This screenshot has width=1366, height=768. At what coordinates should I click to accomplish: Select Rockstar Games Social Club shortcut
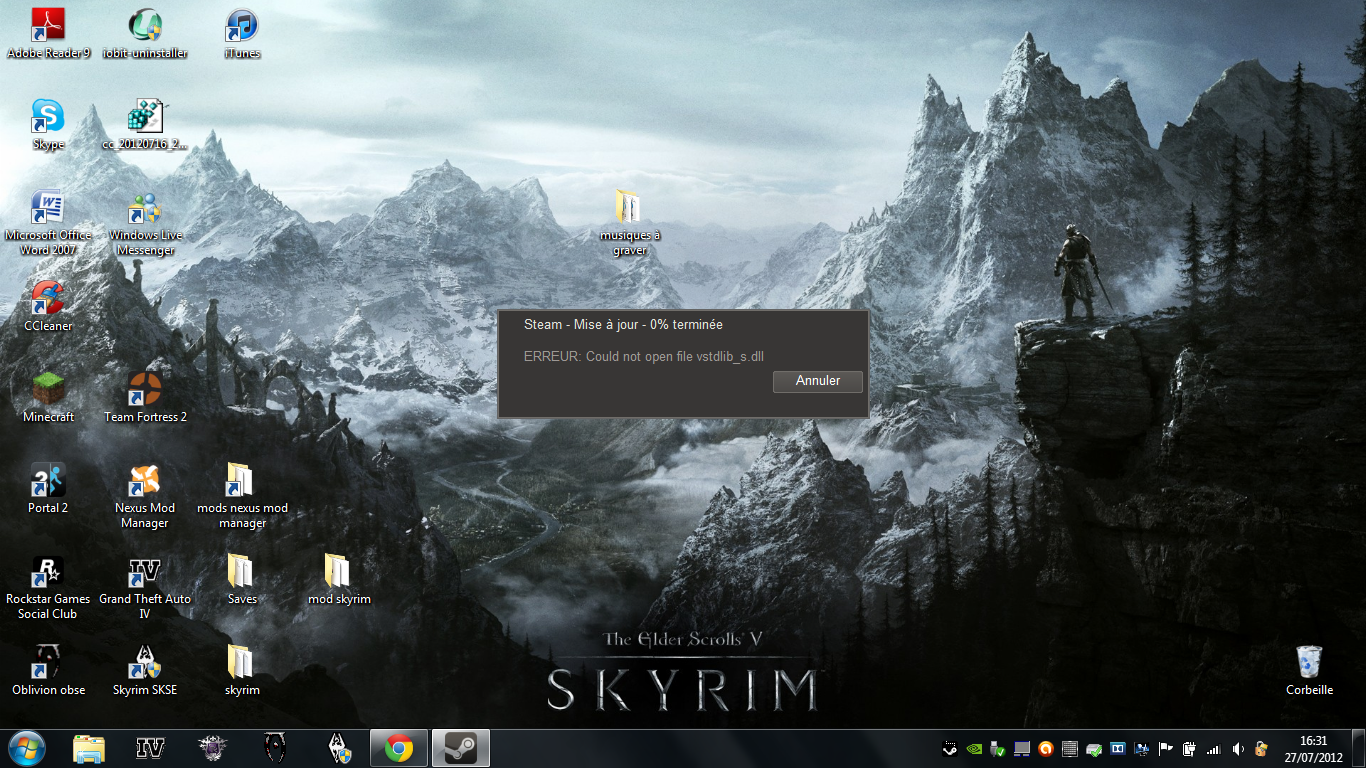(48, 587)
